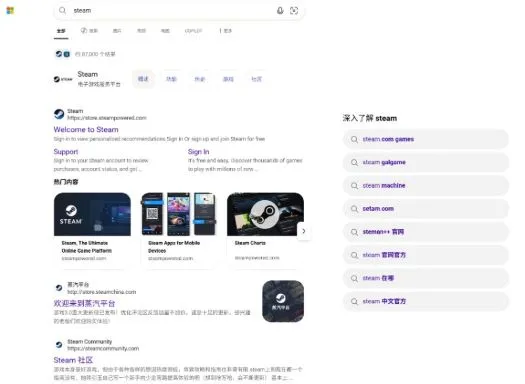Open the Steam entity title

pos(88,74)
